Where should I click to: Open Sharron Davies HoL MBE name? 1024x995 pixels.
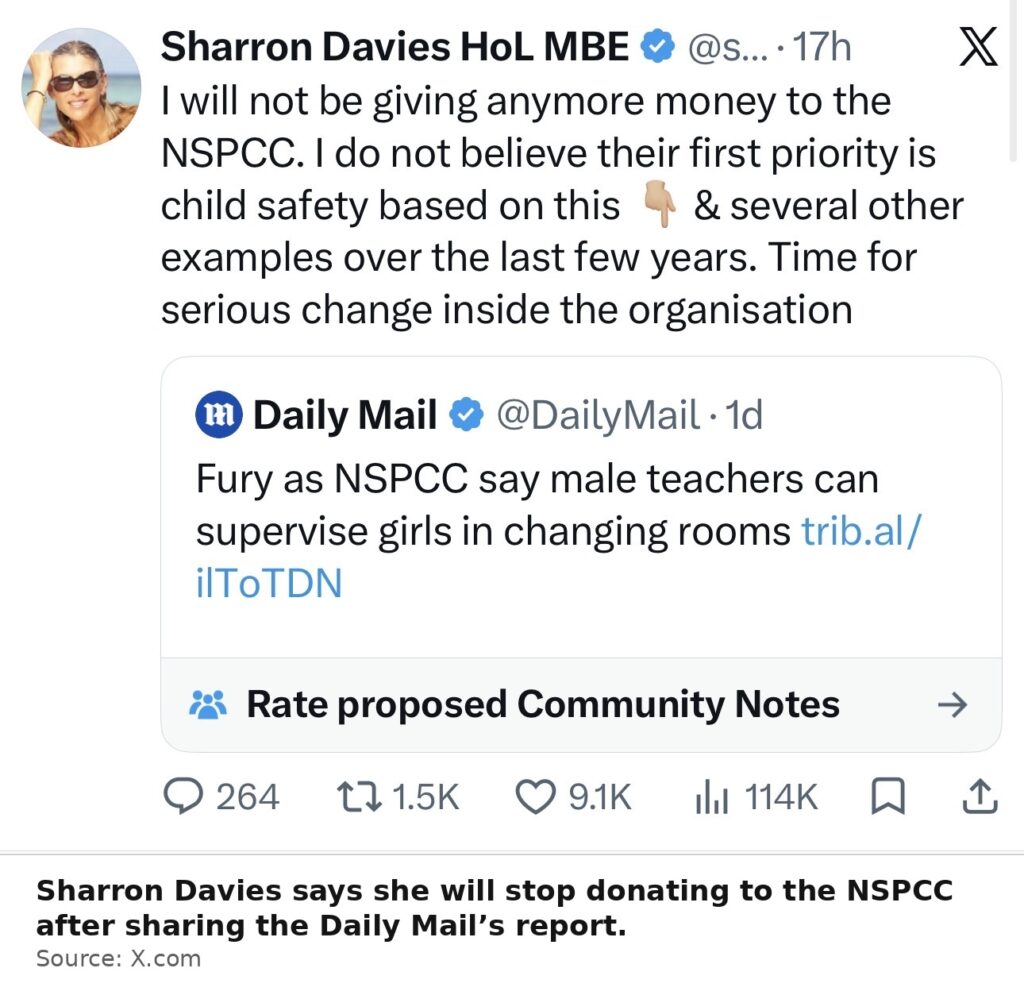click(394, 47)
